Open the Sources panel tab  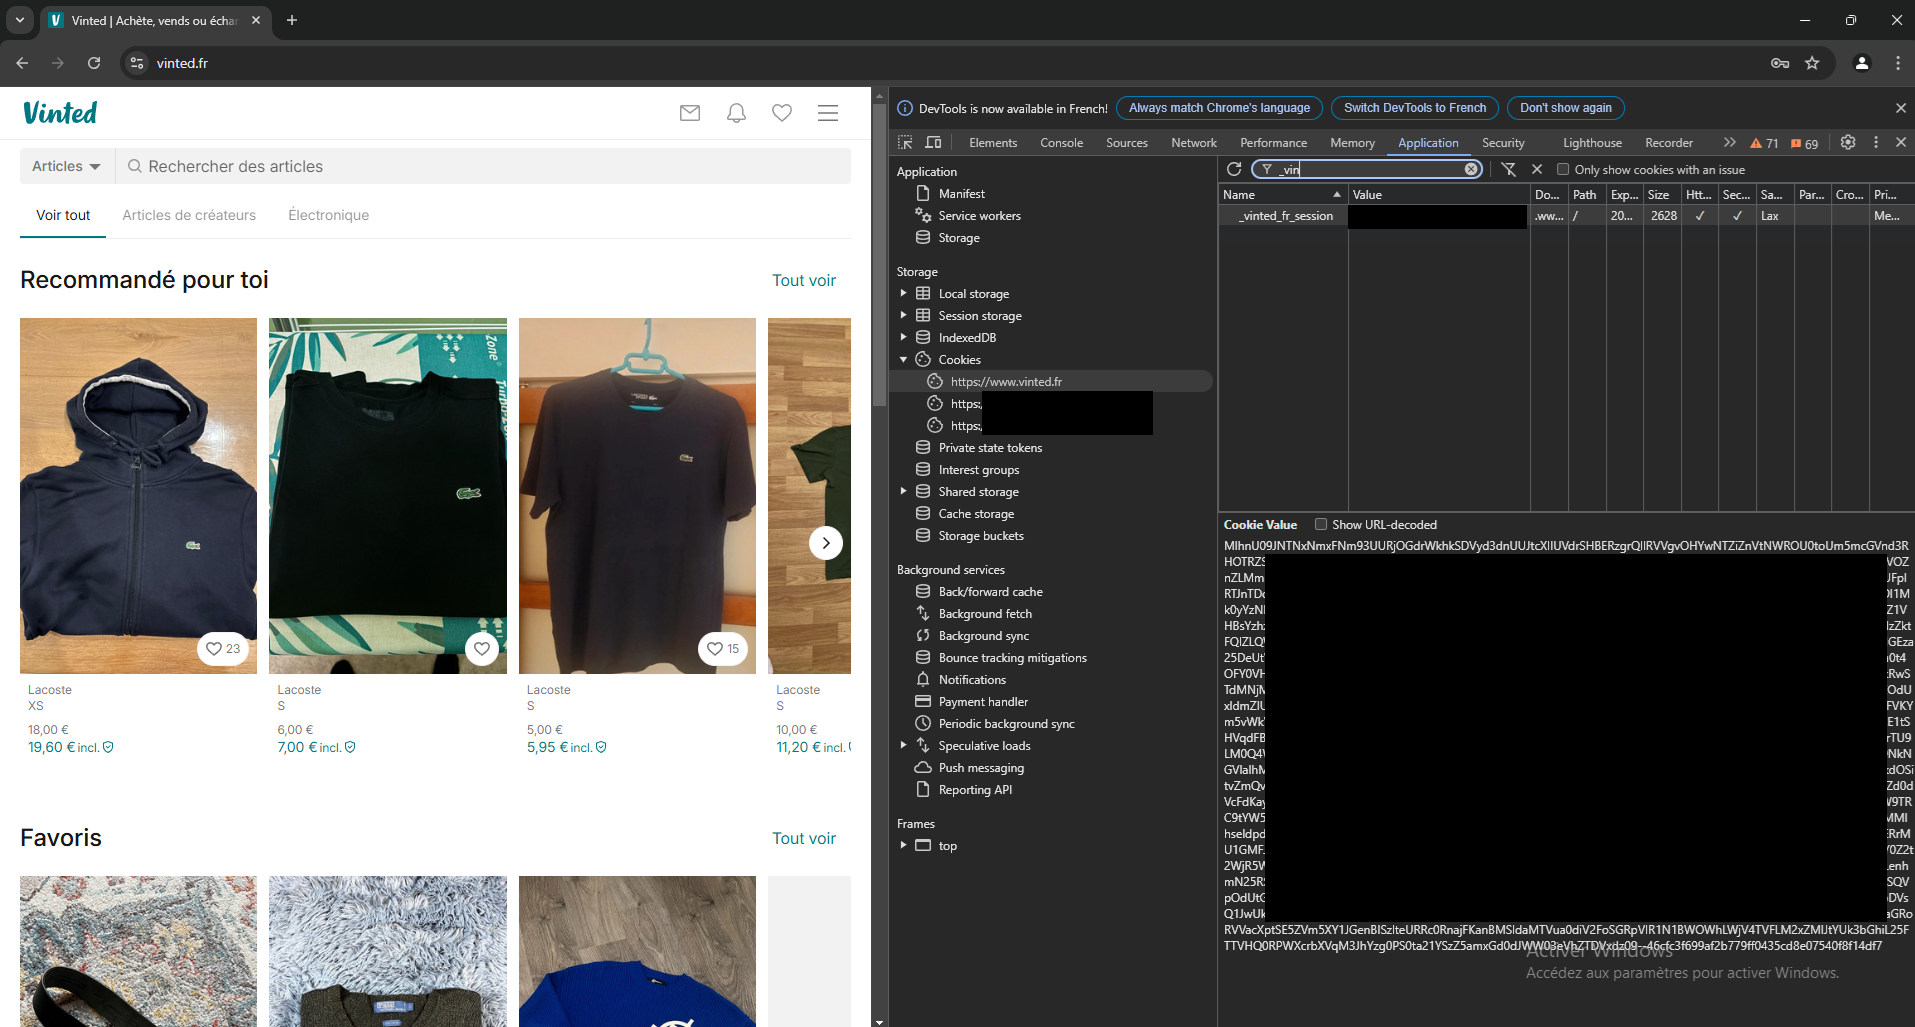[1127, 143]
